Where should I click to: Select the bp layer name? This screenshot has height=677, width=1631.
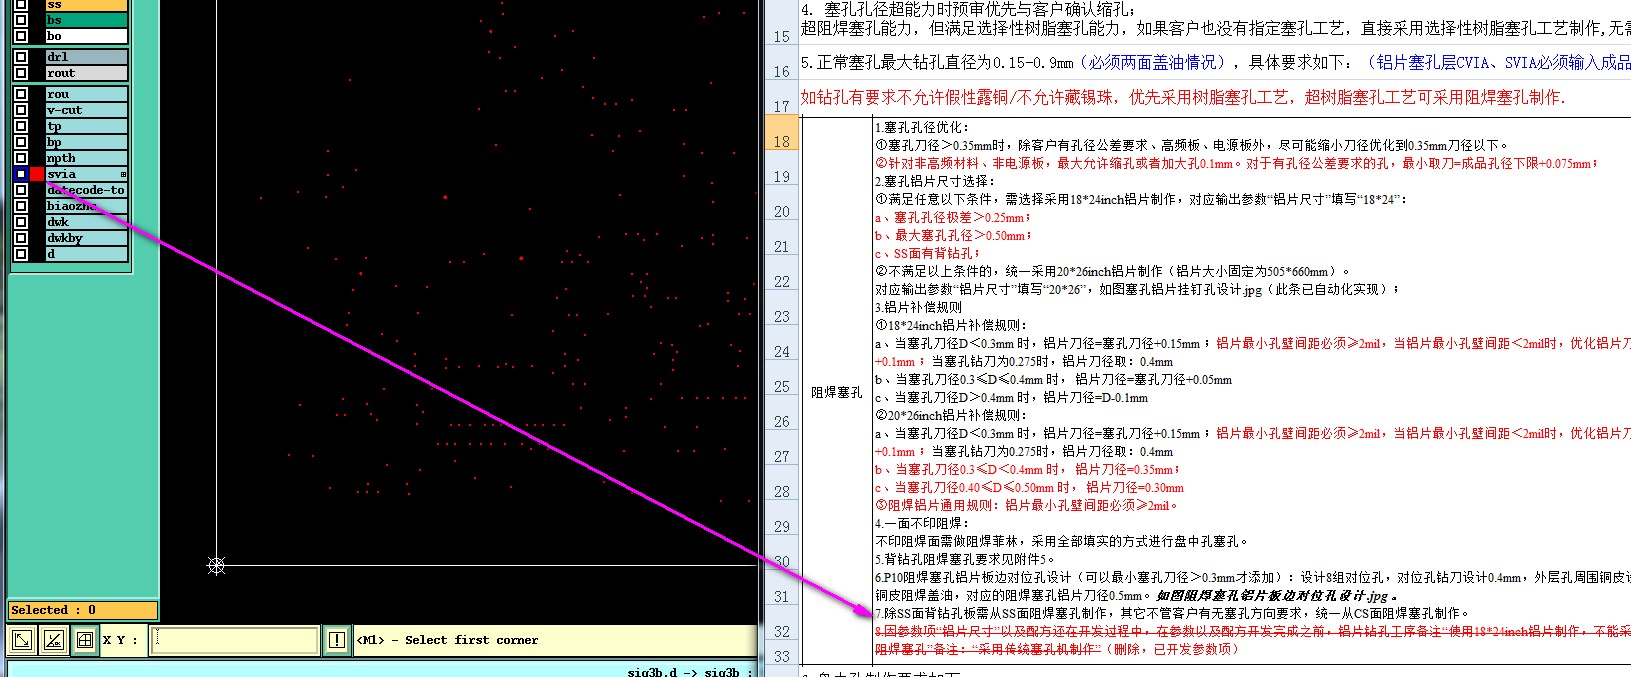click(x=87, y=142)
